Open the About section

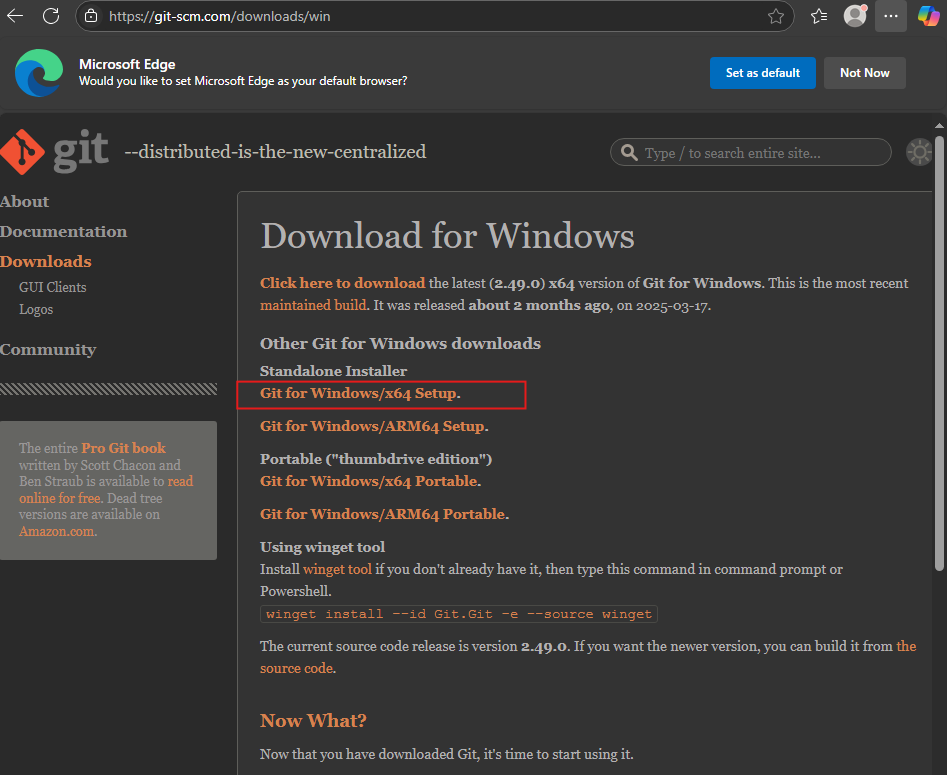[x=24, y=202]
